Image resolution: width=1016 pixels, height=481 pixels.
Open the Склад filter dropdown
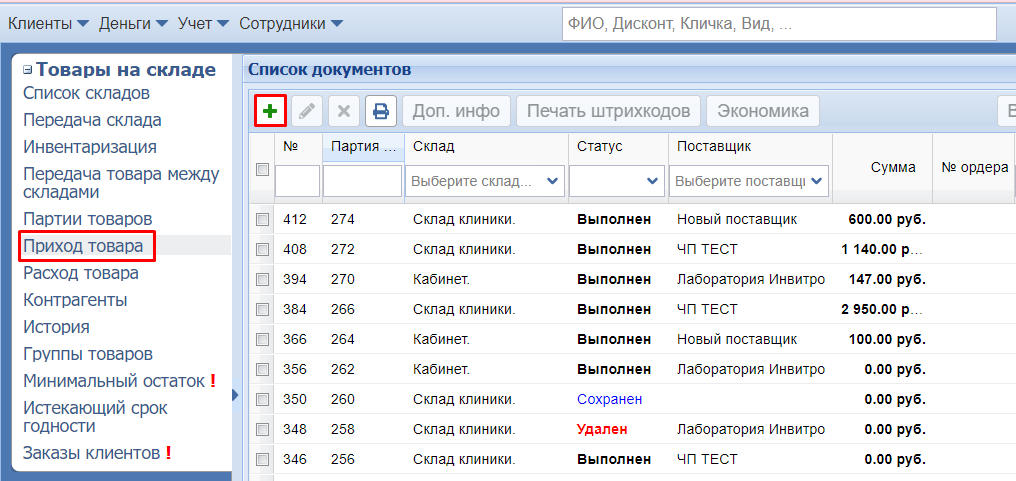[x=485, y=181]
